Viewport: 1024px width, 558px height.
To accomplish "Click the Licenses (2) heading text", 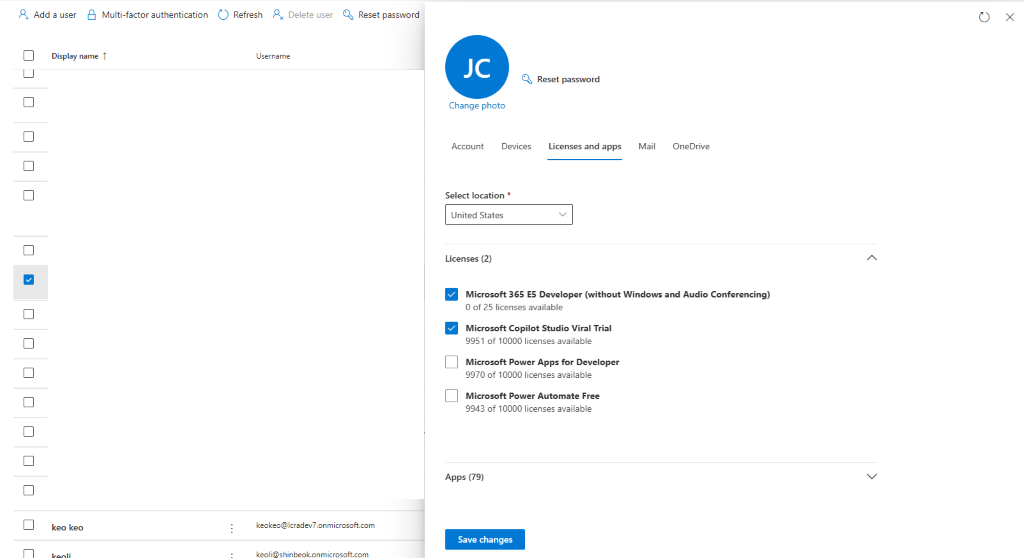I will [x=468, y=259].
